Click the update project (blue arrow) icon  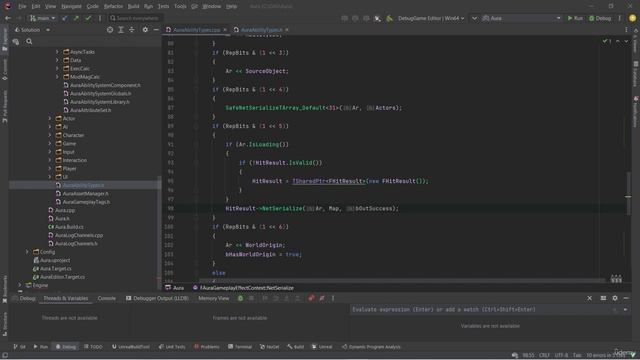point(64,18)
